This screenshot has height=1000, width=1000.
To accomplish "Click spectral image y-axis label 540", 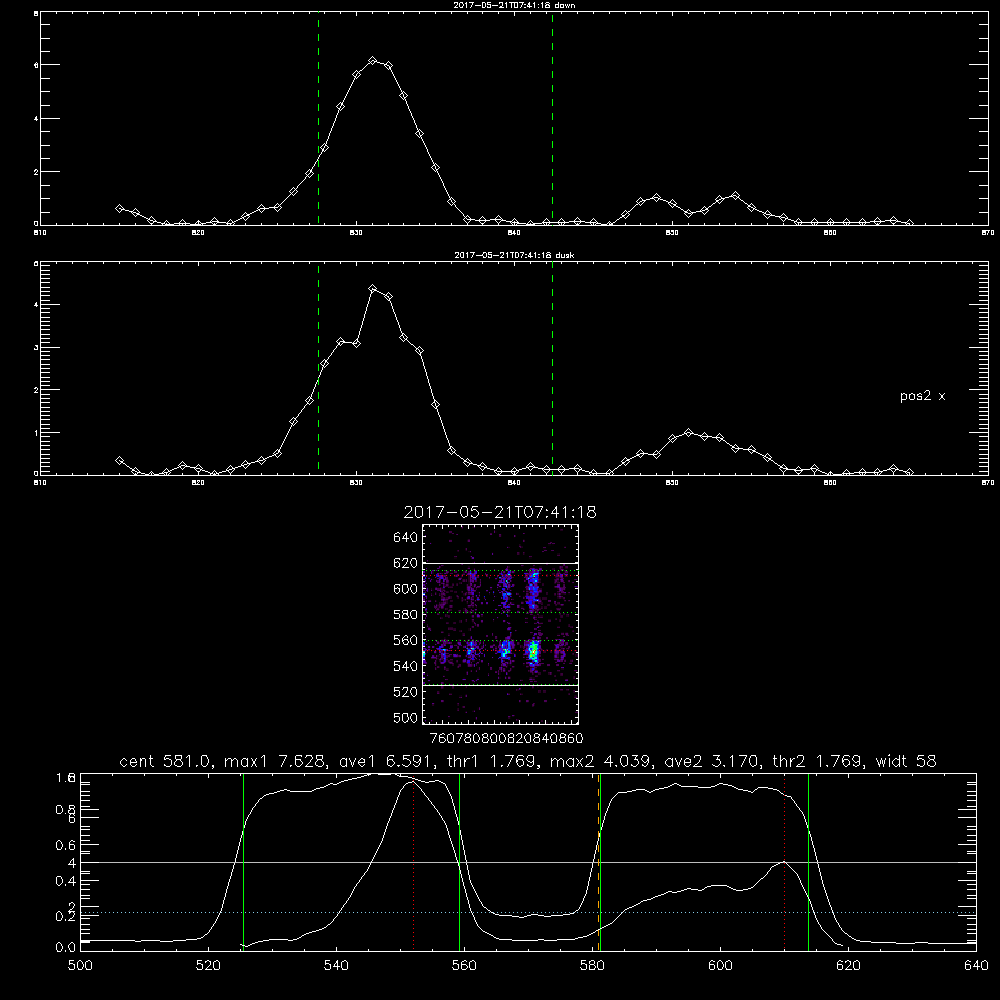I will coord(406,666).
